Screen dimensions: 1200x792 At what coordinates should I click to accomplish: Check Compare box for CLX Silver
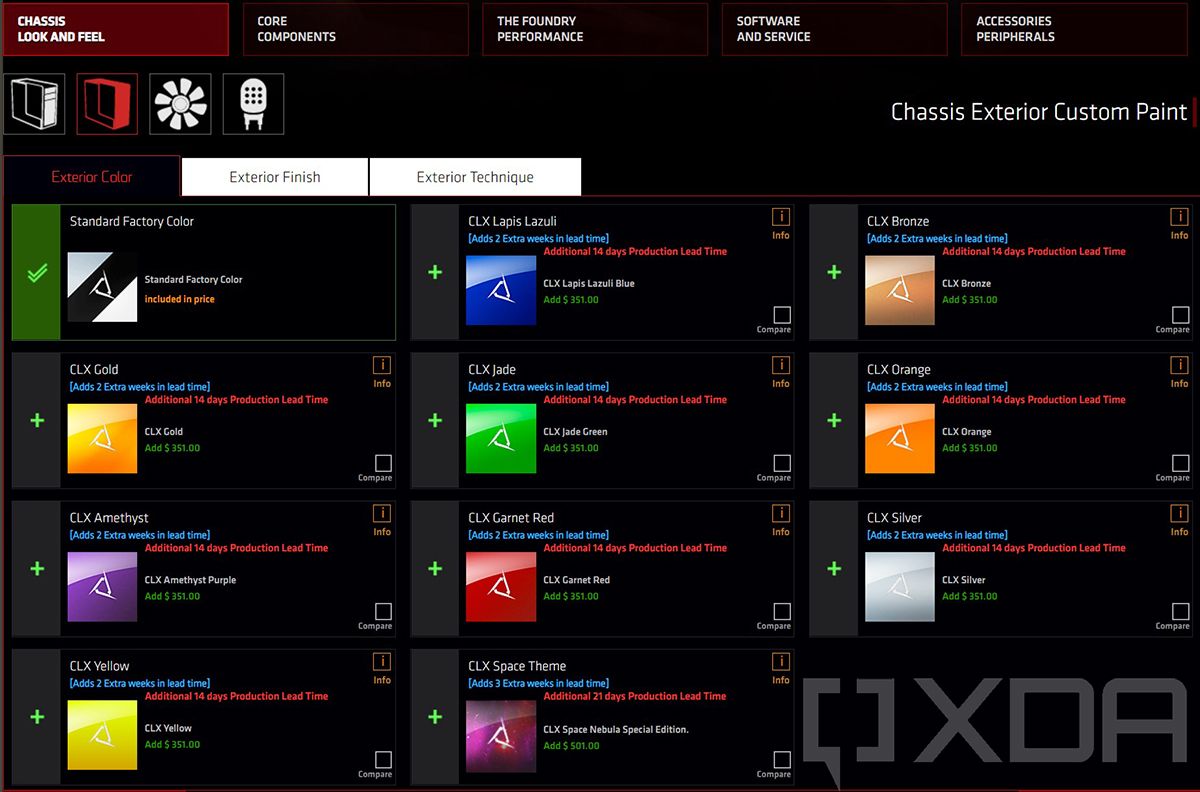pyautogui.click(x=1180, y=611)
